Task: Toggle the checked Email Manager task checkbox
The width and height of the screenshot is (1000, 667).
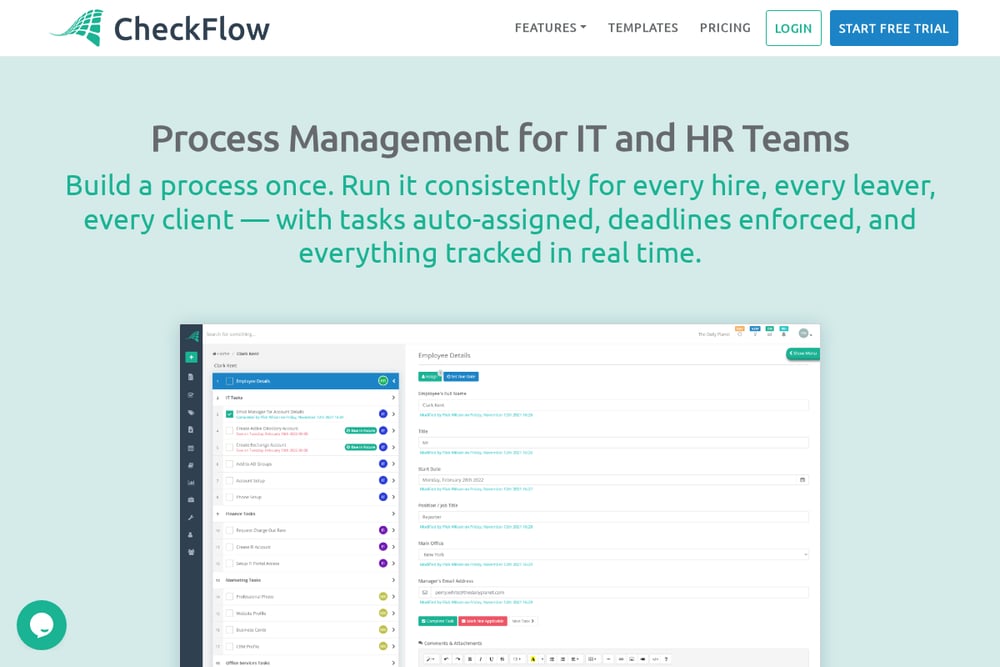Action: (230, 414)
